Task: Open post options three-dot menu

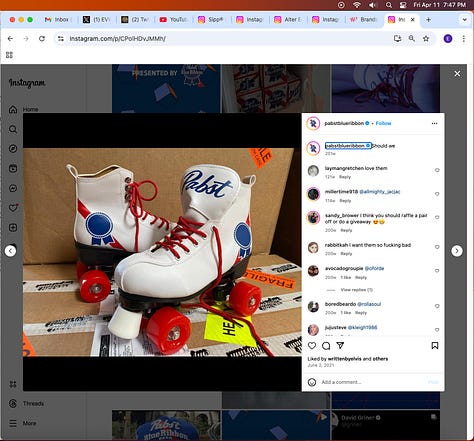Action: tap(434, 123)
